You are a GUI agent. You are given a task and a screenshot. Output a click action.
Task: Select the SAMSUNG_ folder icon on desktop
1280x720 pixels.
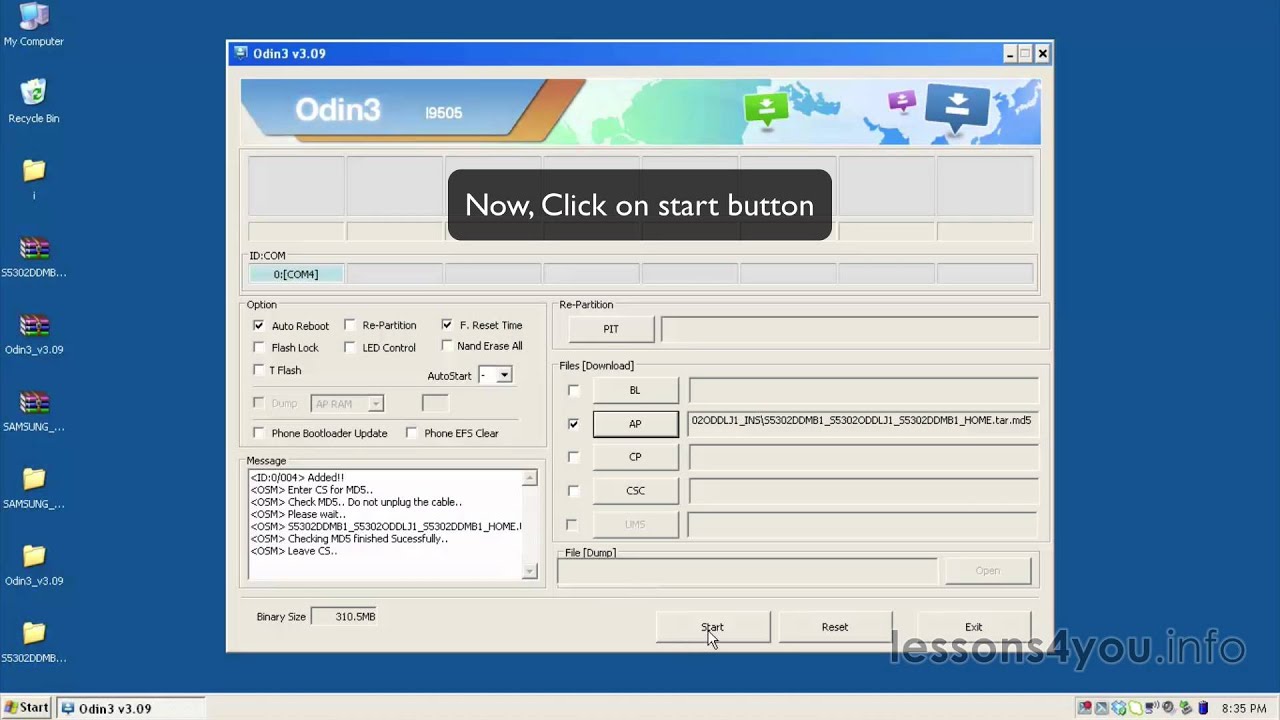coord(33,486)
